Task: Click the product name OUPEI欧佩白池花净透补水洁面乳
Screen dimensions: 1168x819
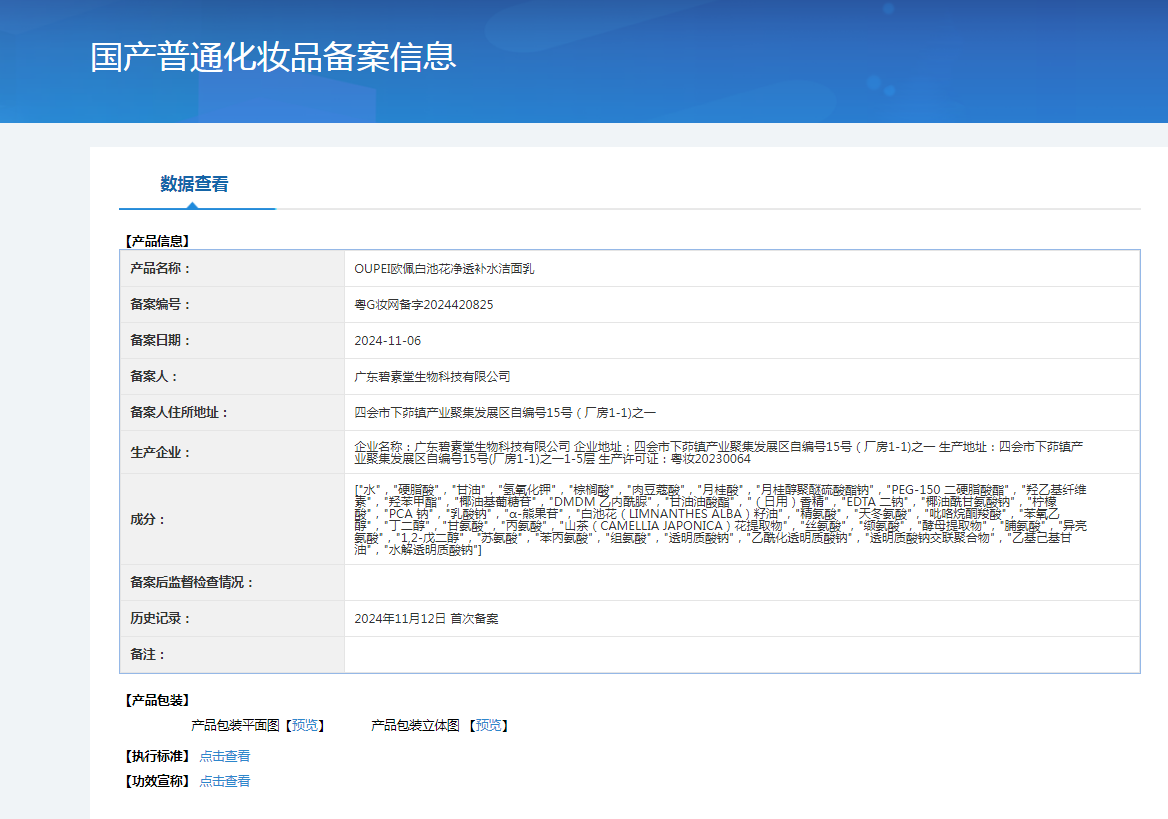Action: point(444,269)
